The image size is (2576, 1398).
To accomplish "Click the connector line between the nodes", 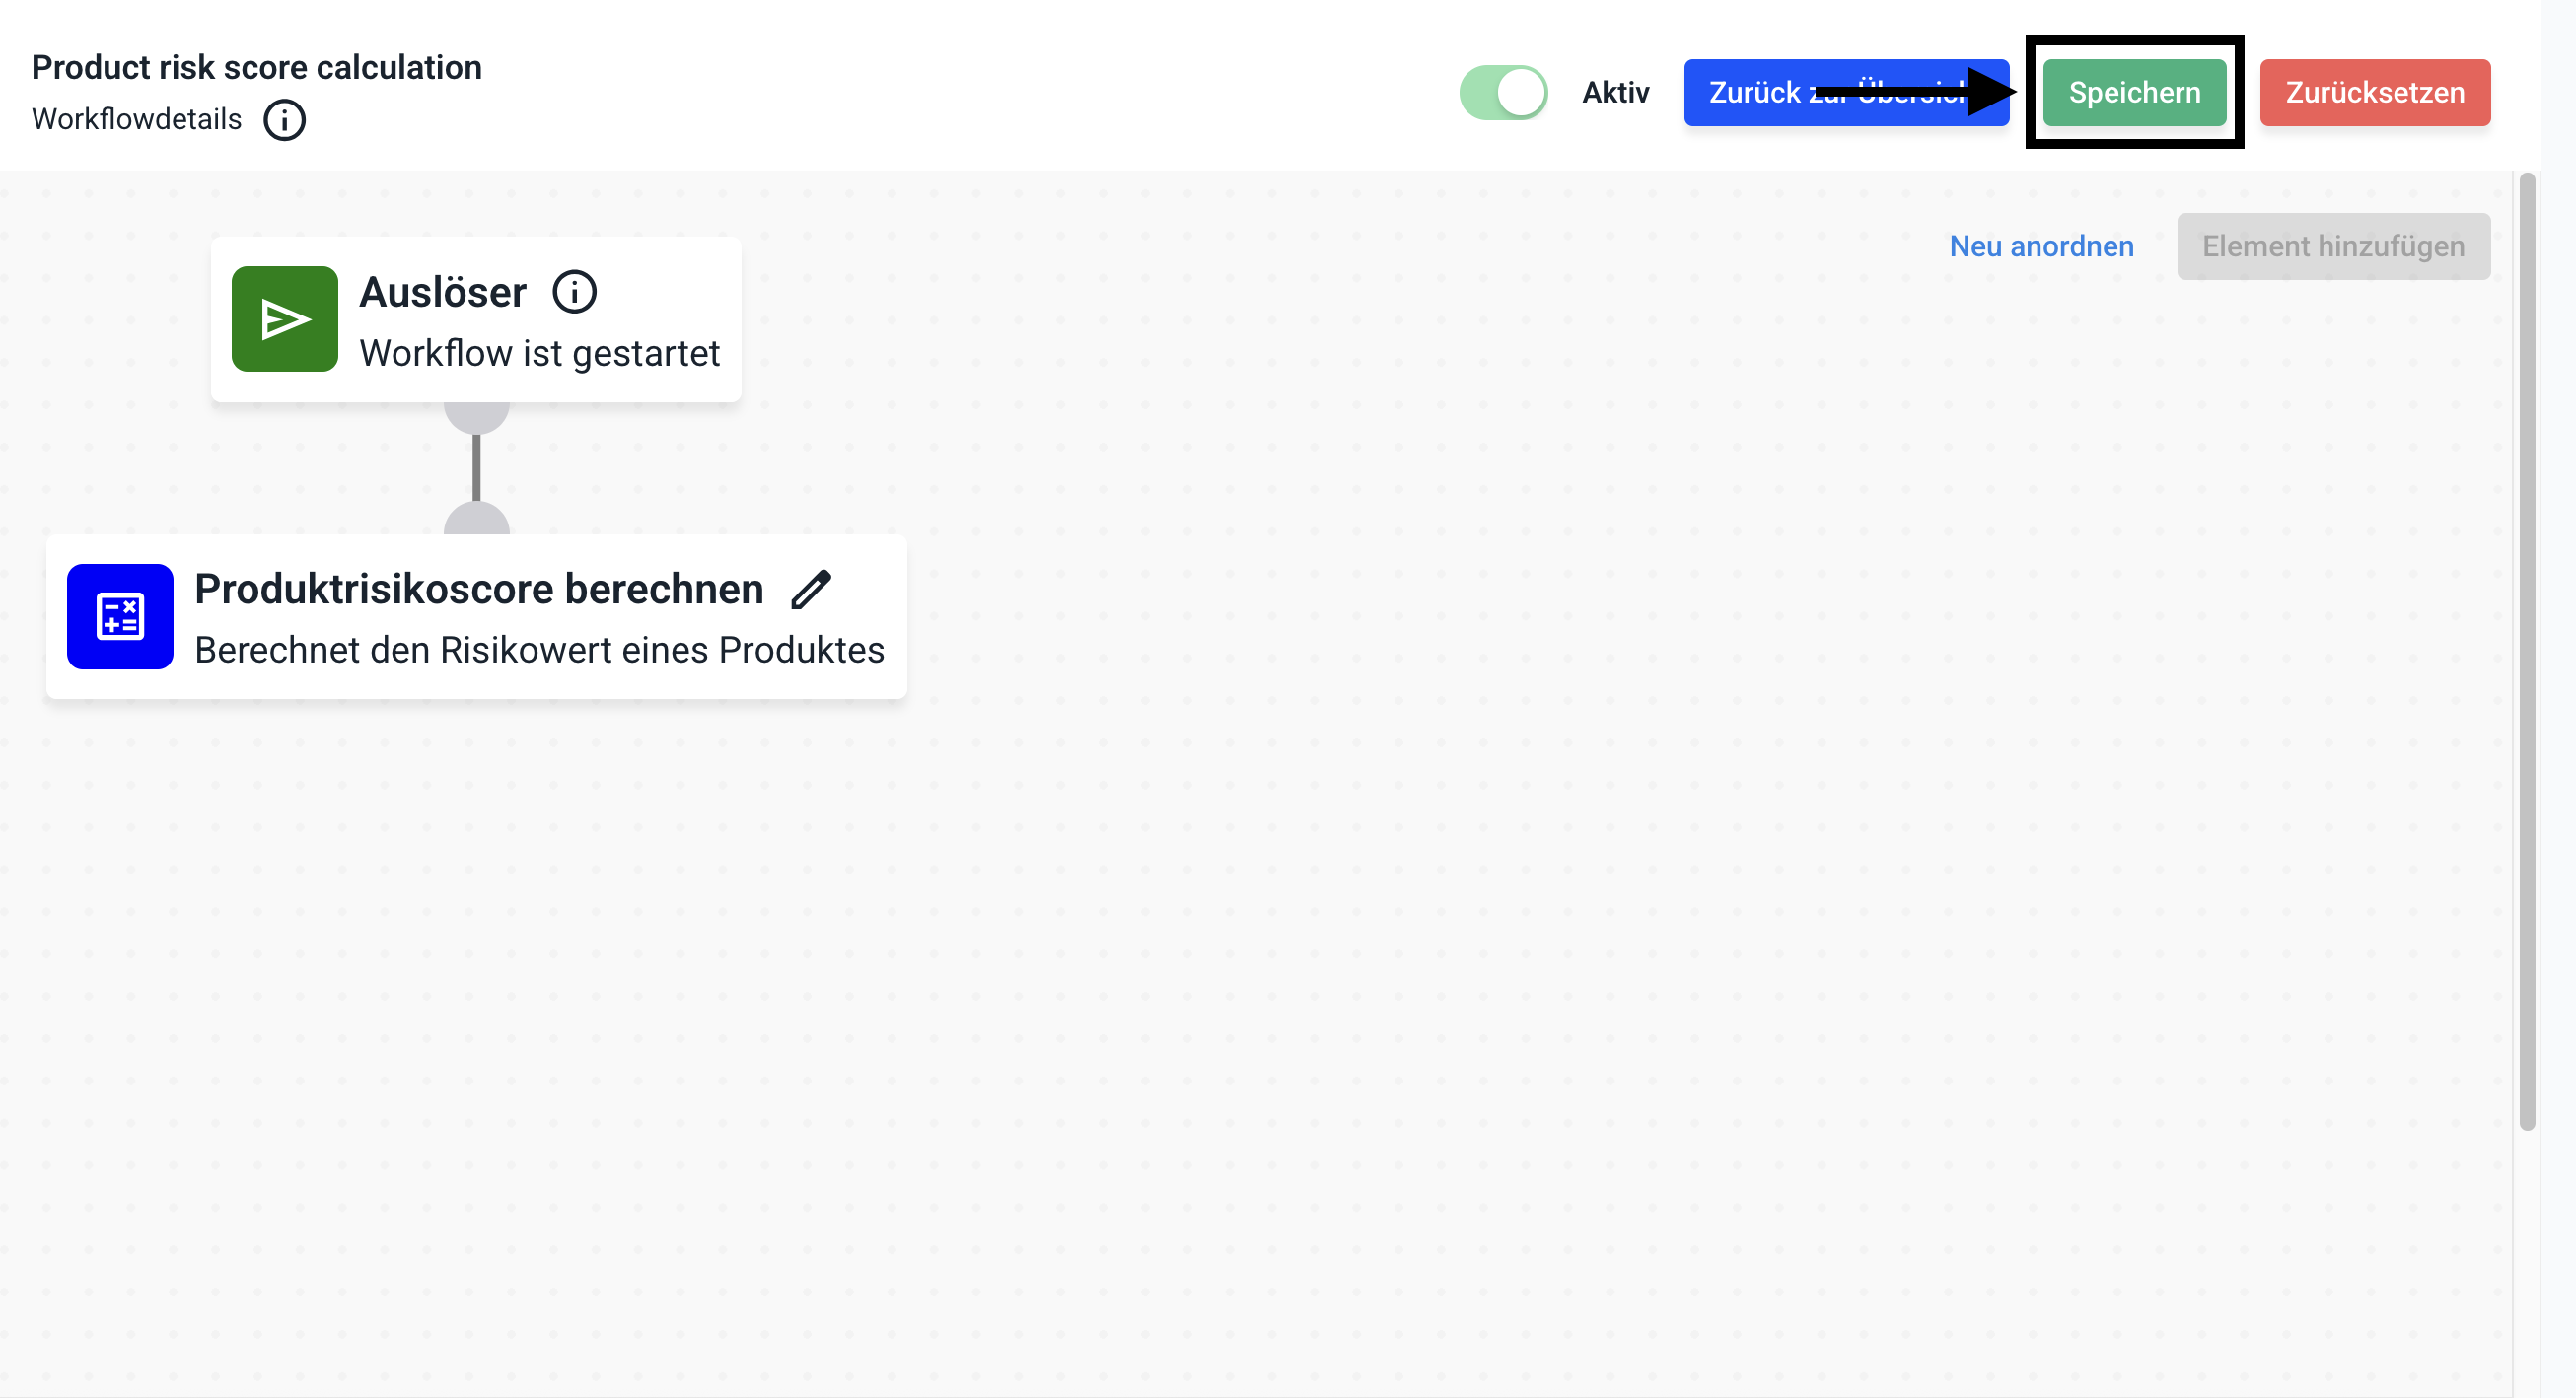I will (477, 468).
